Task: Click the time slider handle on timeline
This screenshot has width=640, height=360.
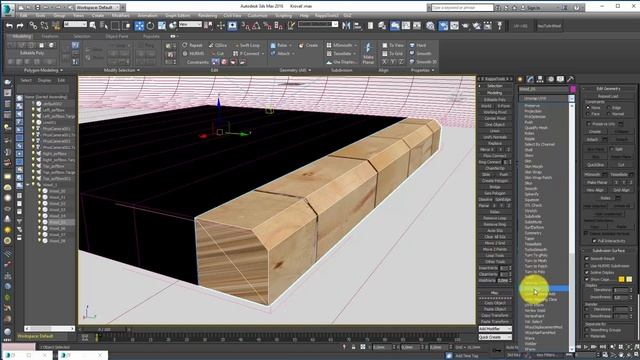Action: pyautogui.click(x=105, y=329)
